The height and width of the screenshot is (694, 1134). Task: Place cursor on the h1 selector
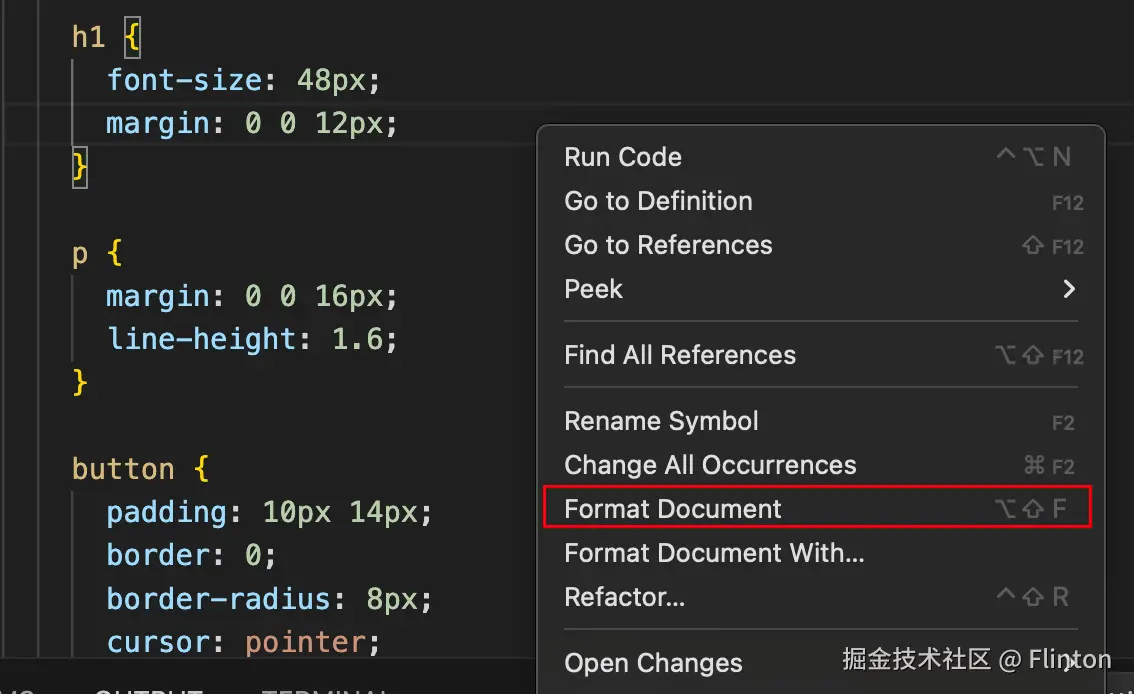[88, 37]
